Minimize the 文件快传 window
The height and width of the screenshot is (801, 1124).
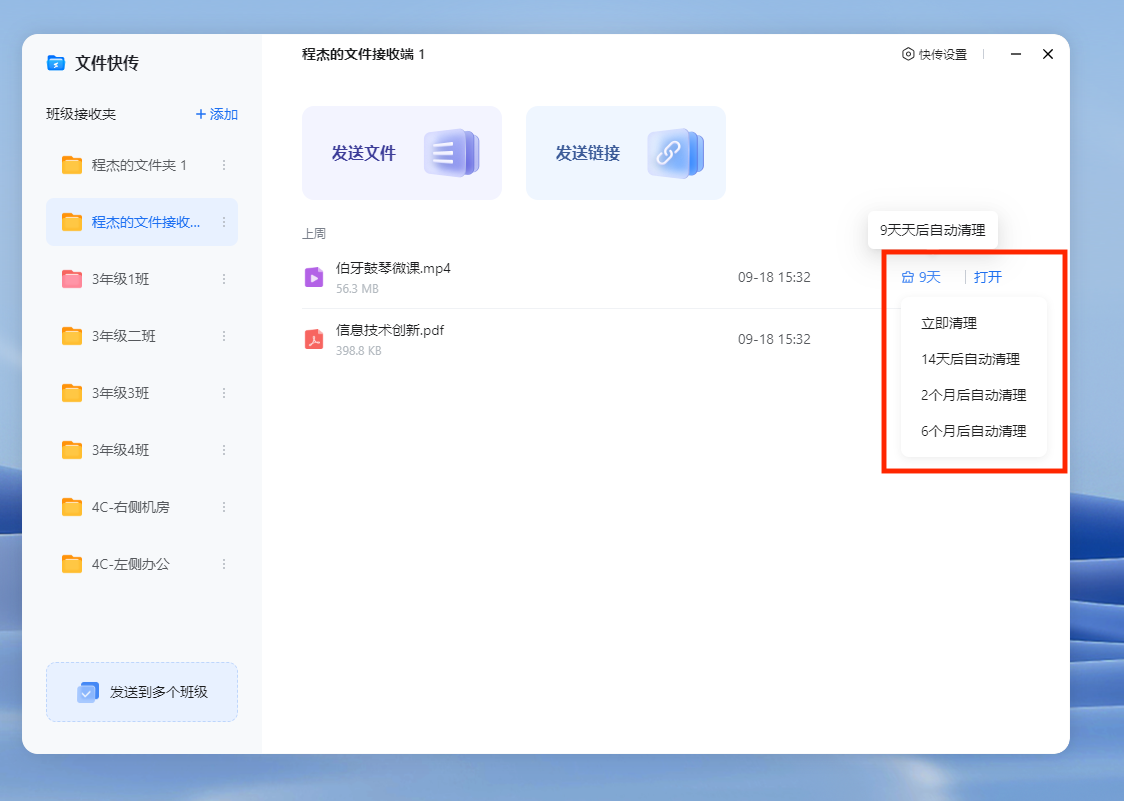pos(1016,54)
